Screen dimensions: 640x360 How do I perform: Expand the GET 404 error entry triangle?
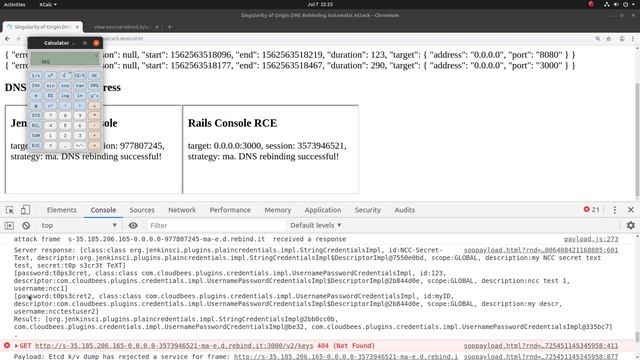(x=16, y=346)
